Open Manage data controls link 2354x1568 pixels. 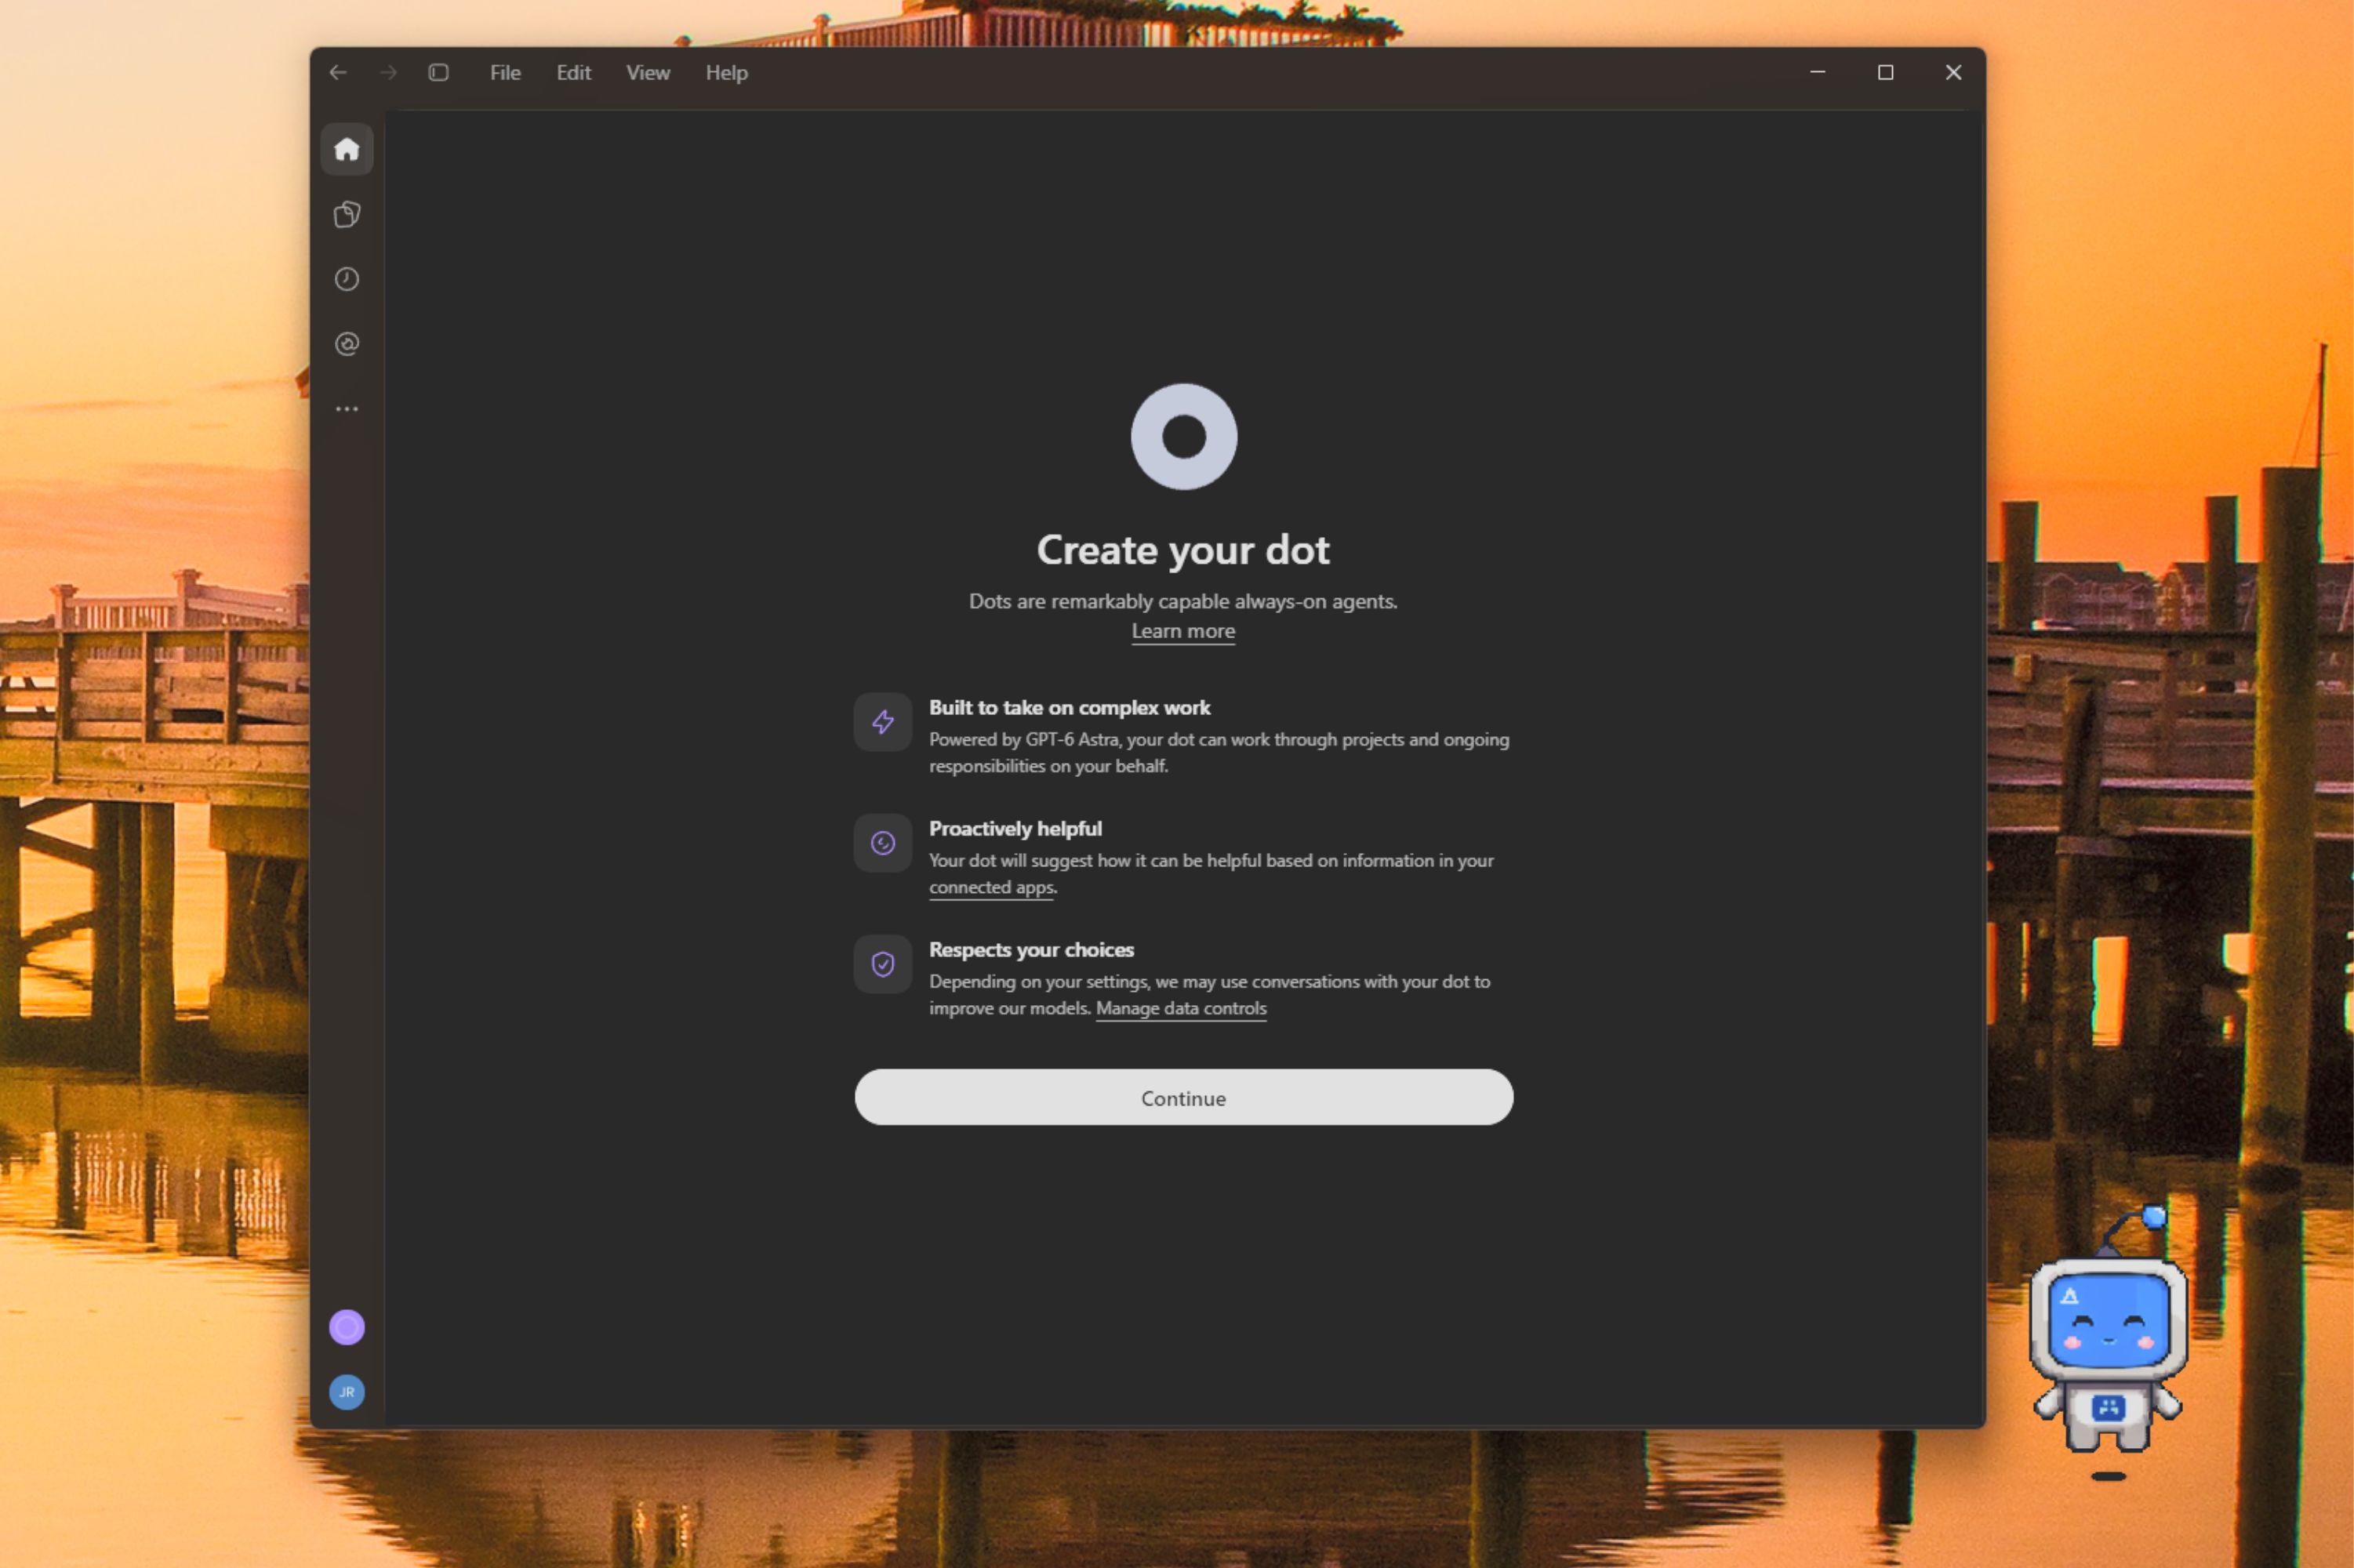click(1181, 1008)
